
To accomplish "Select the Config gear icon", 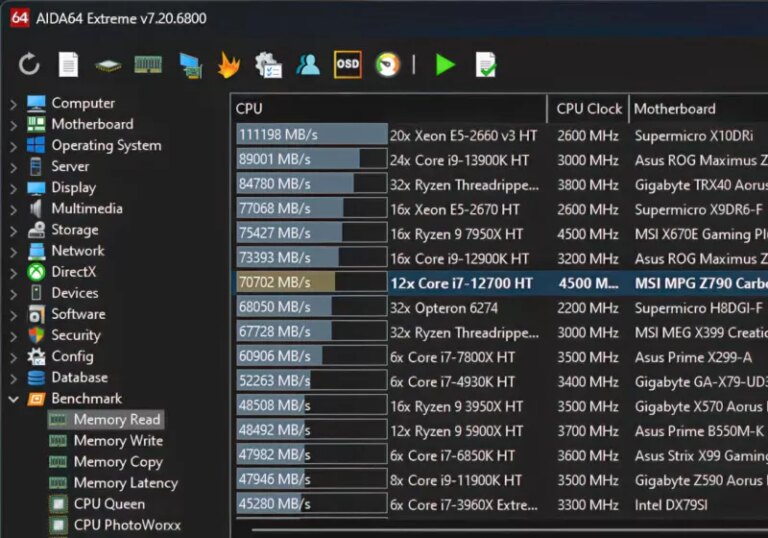I will [x=36, y=356].
